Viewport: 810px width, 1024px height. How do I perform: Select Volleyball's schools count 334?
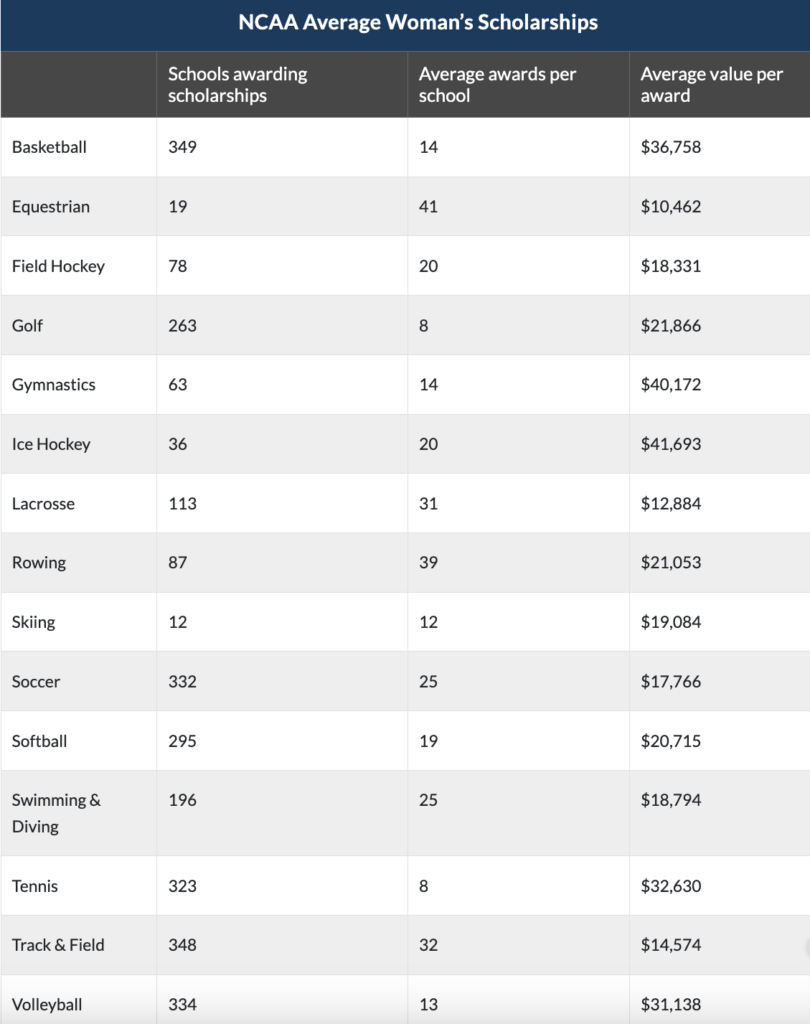(182, 1004)
